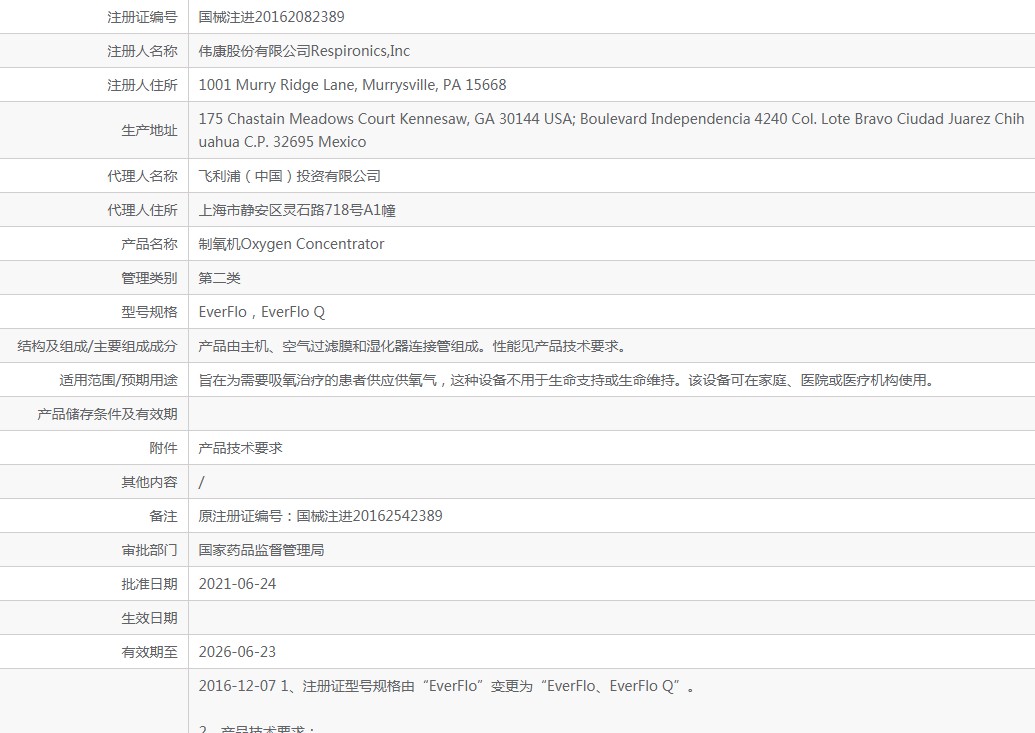Click the 生效日期 label
The width and height of the screenshot is (1035, 733).
(150, 618)
